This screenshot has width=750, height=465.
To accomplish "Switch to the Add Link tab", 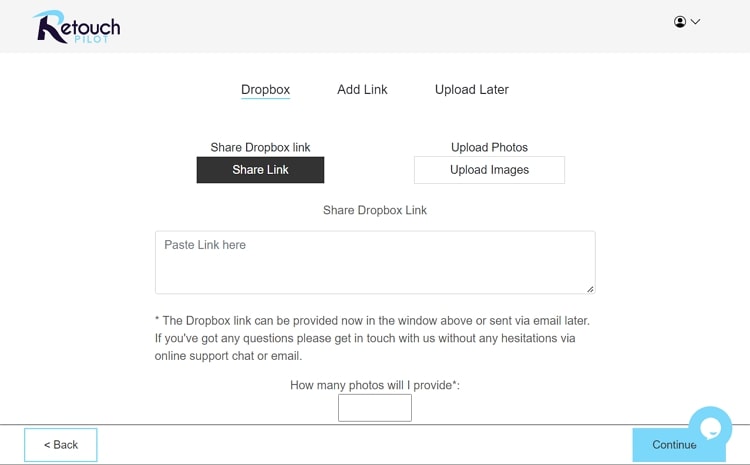I will click(x=362, y=89).
